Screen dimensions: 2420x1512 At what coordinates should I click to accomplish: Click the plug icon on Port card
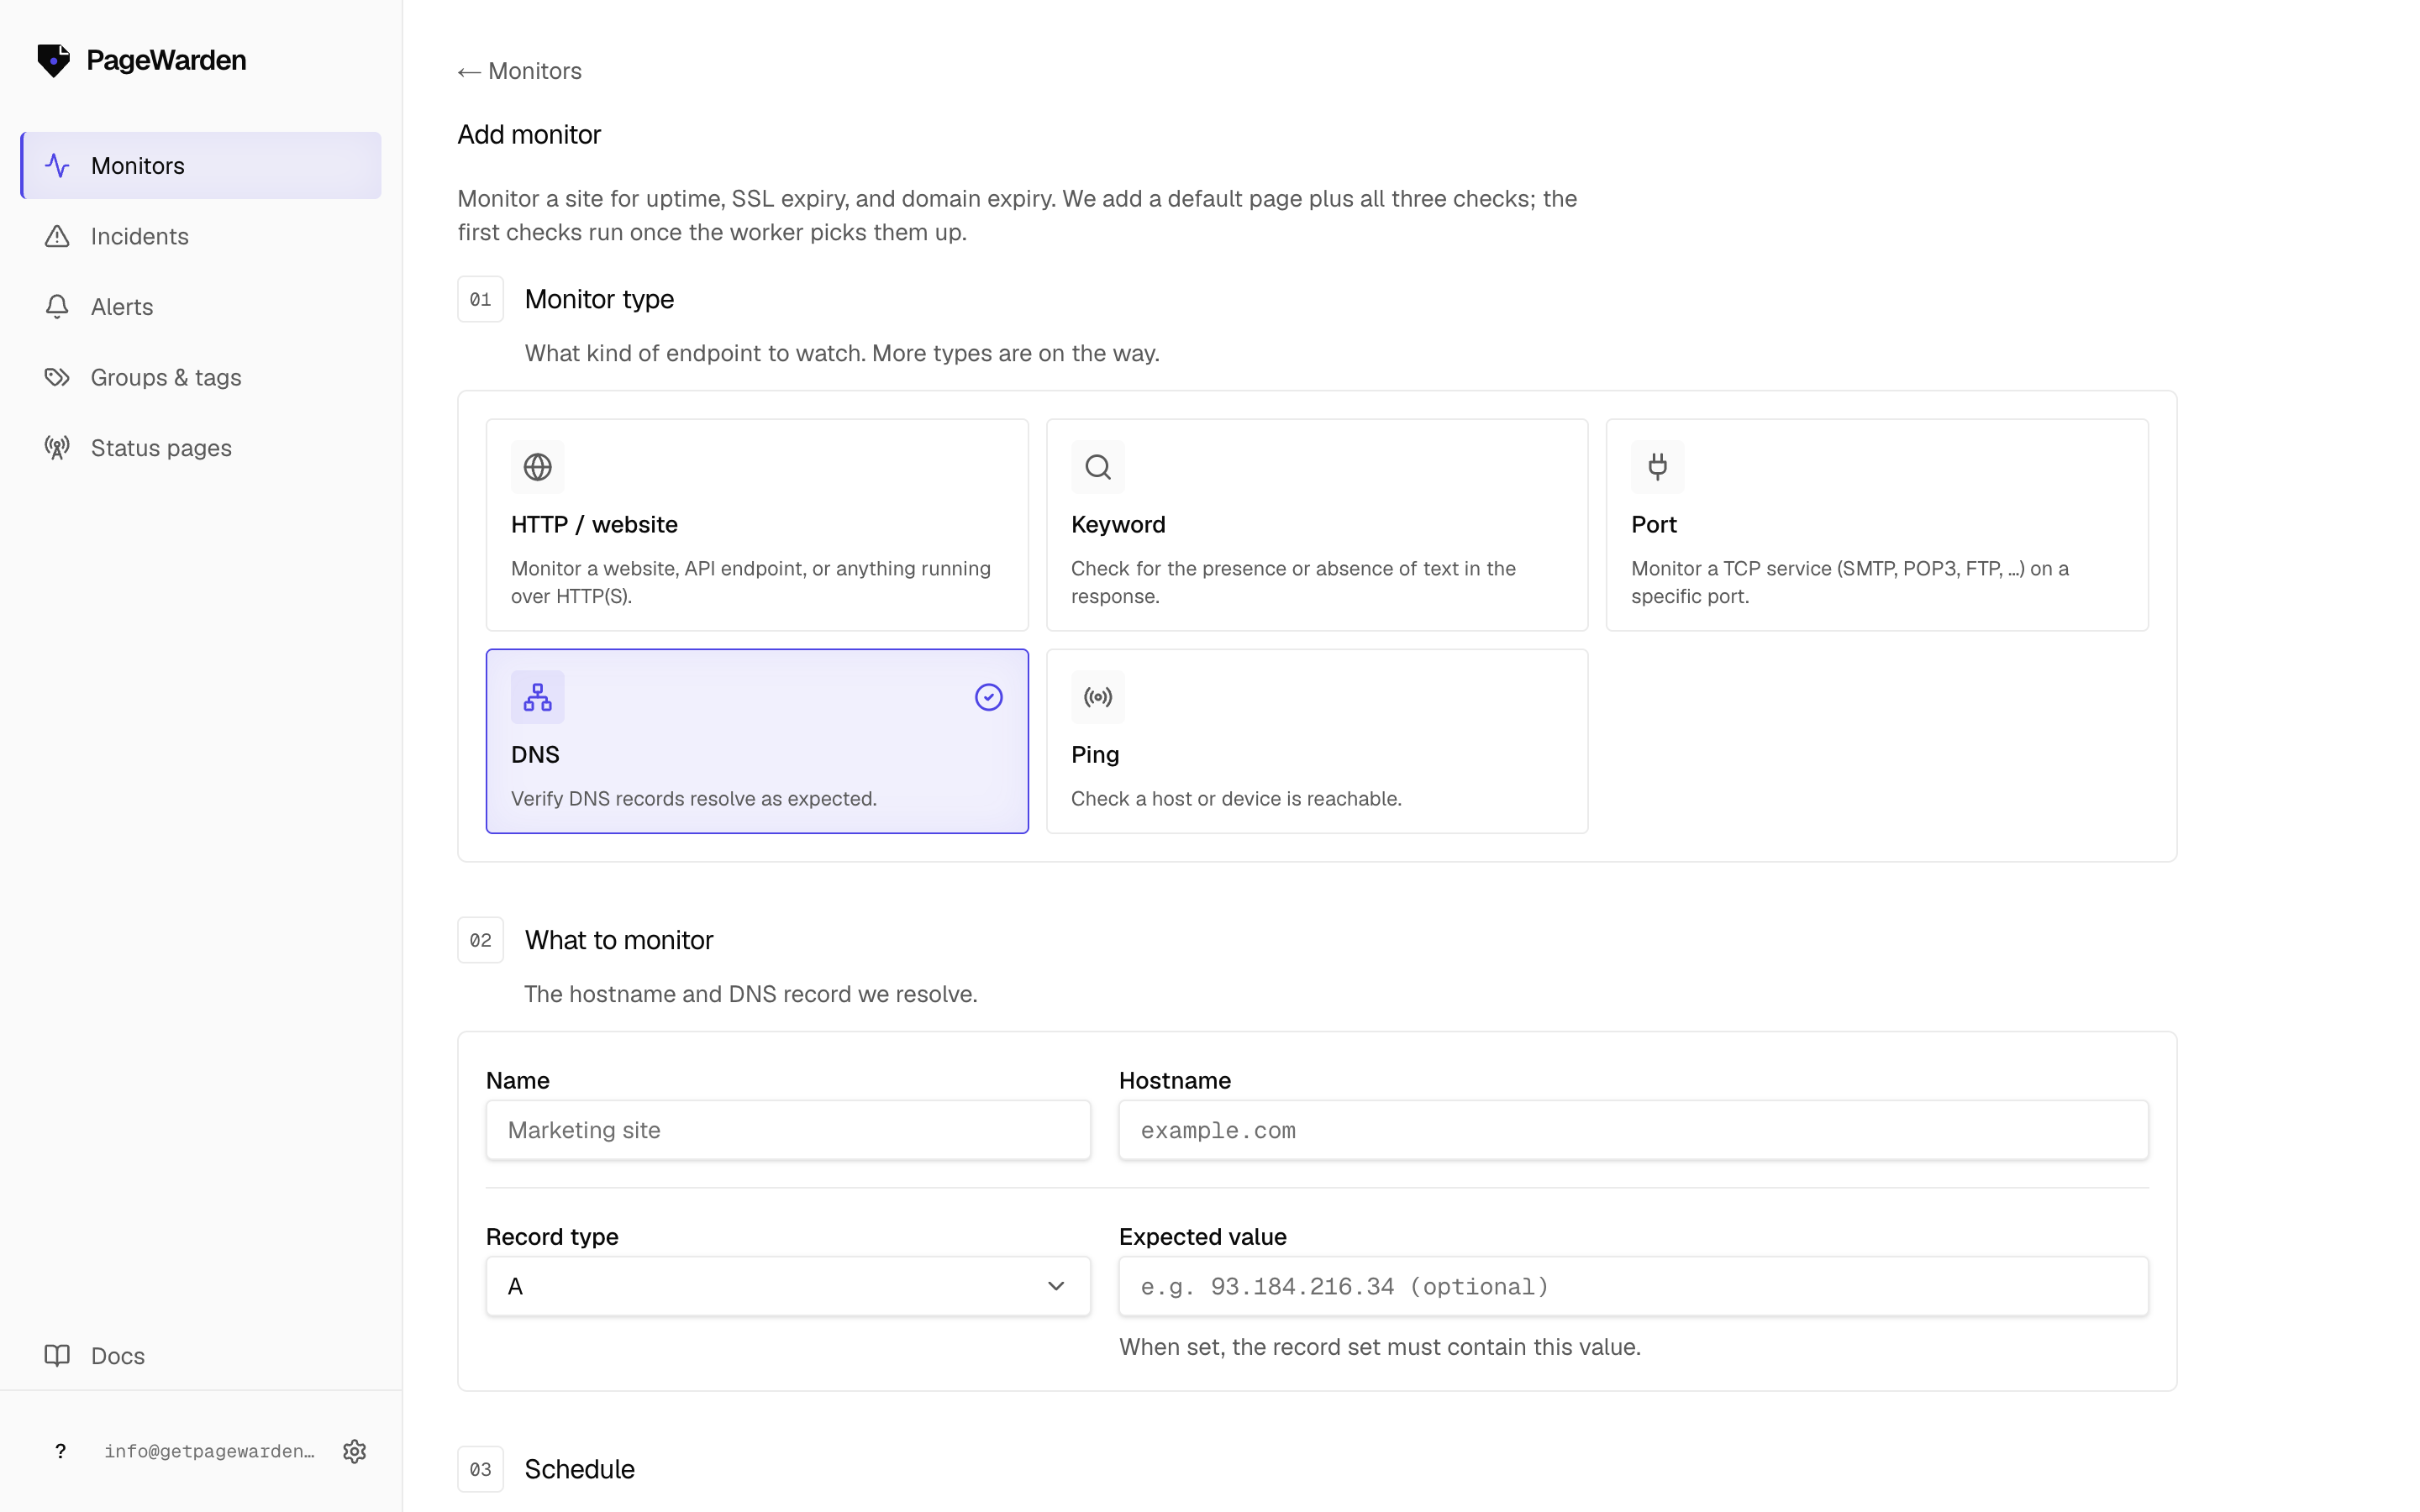1658,467
